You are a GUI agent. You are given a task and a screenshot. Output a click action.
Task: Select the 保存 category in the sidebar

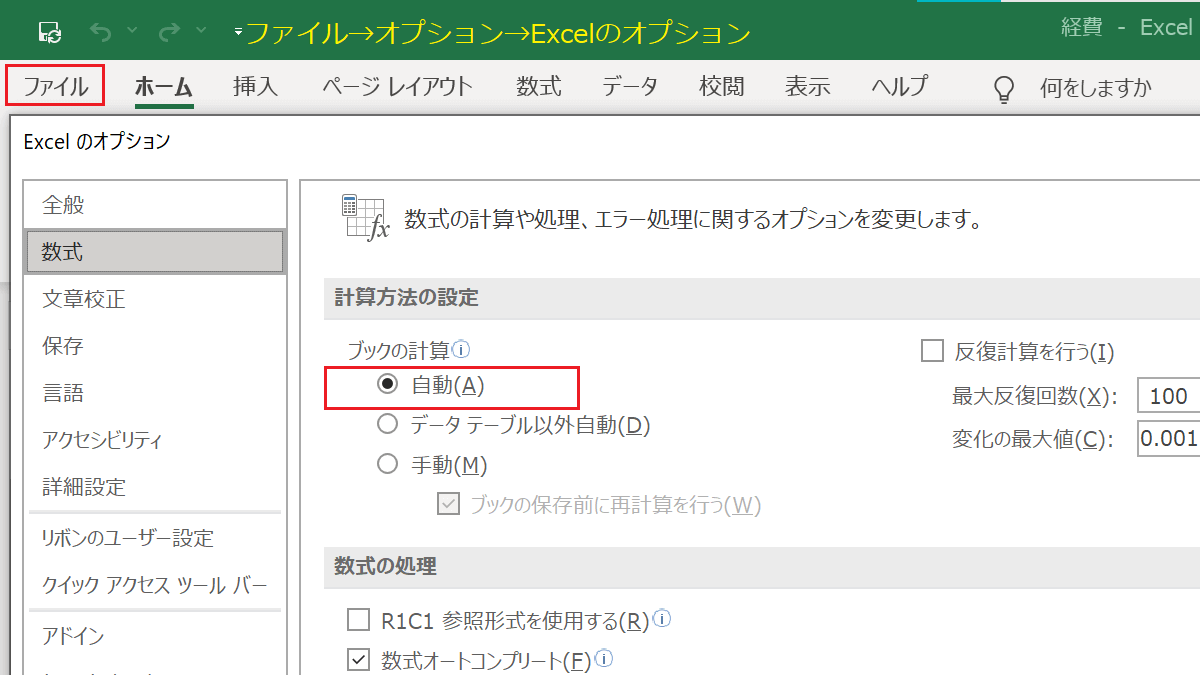click(x=63, y=345)
